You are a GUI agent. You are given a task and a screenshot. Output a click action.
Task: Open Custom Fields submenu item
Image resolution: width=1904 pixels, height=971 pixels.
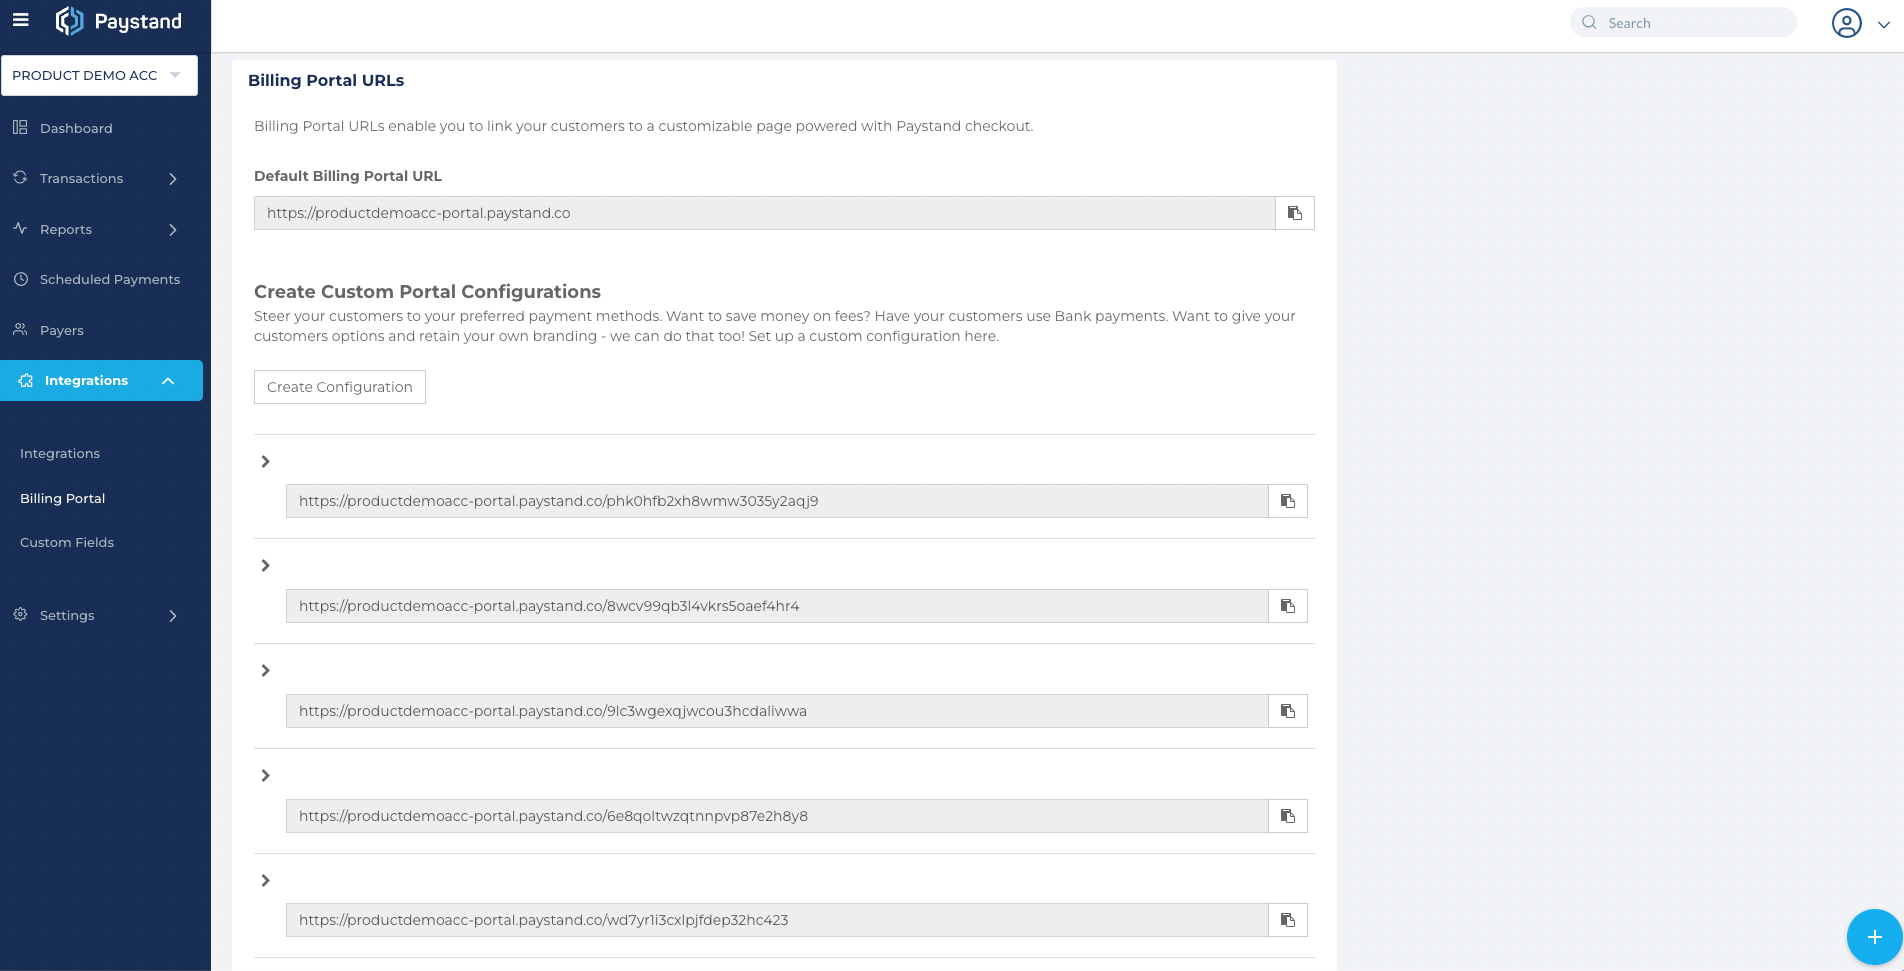(x=67, y=542)
